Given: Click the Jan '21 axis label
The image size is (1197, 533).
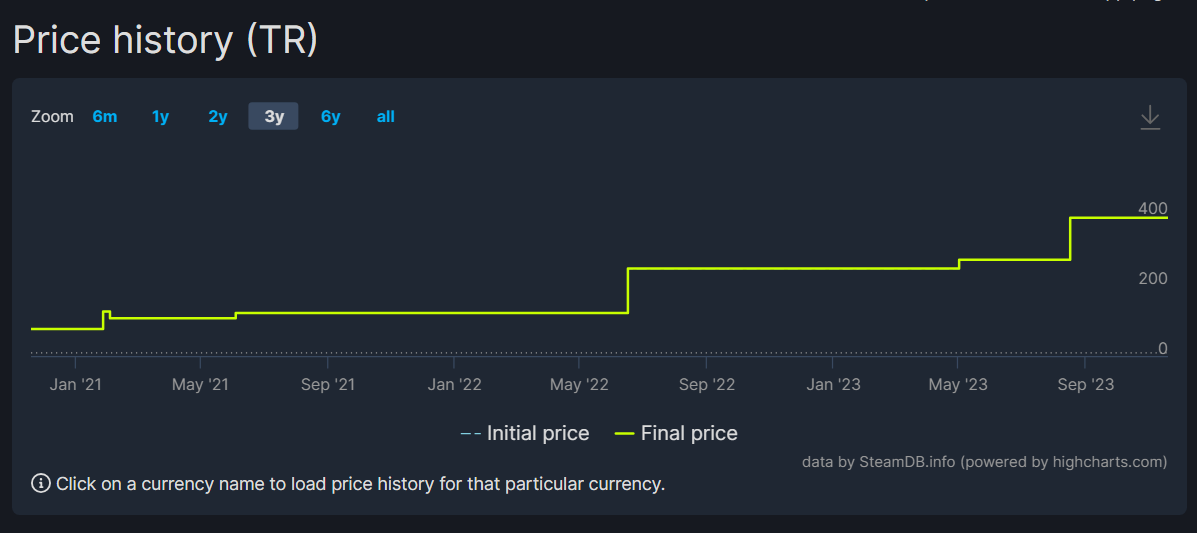Looking at the screenshot, I should click(x=76, y=385).
